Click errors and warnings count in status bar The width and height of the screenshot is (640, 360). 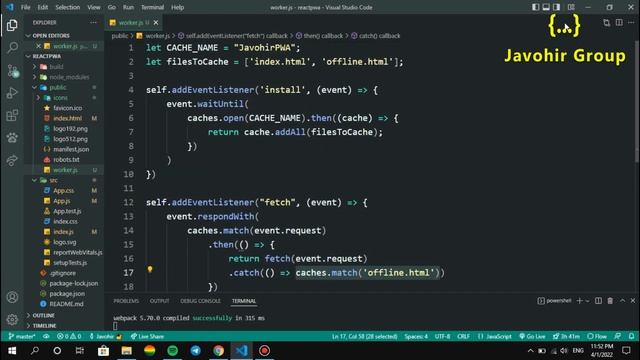(69, 336)
